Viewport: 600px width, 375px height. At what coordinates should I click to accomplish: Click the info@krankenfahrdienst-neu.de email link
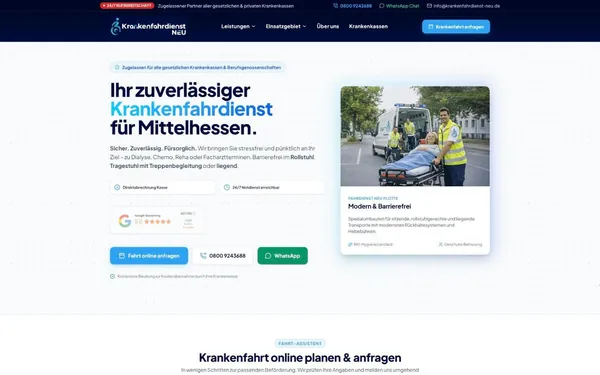(x=463, y=6)
